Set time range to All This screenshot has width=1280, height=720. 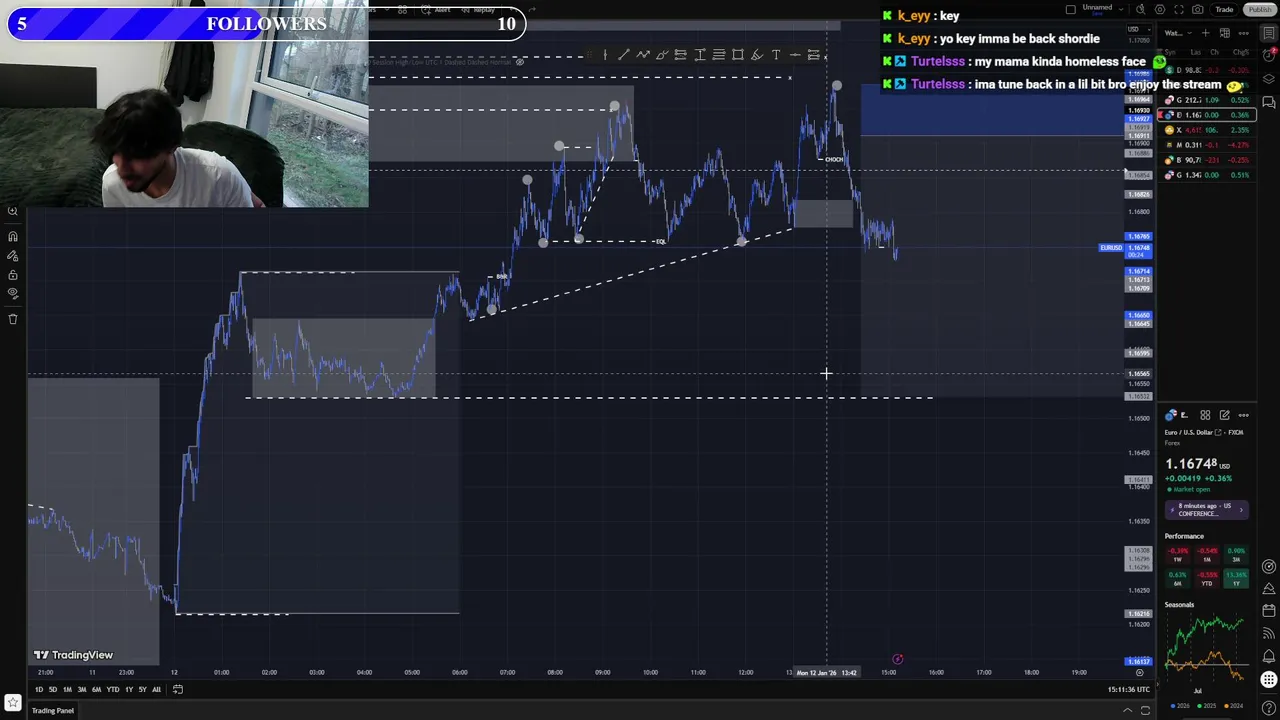[x=156, y=689]
